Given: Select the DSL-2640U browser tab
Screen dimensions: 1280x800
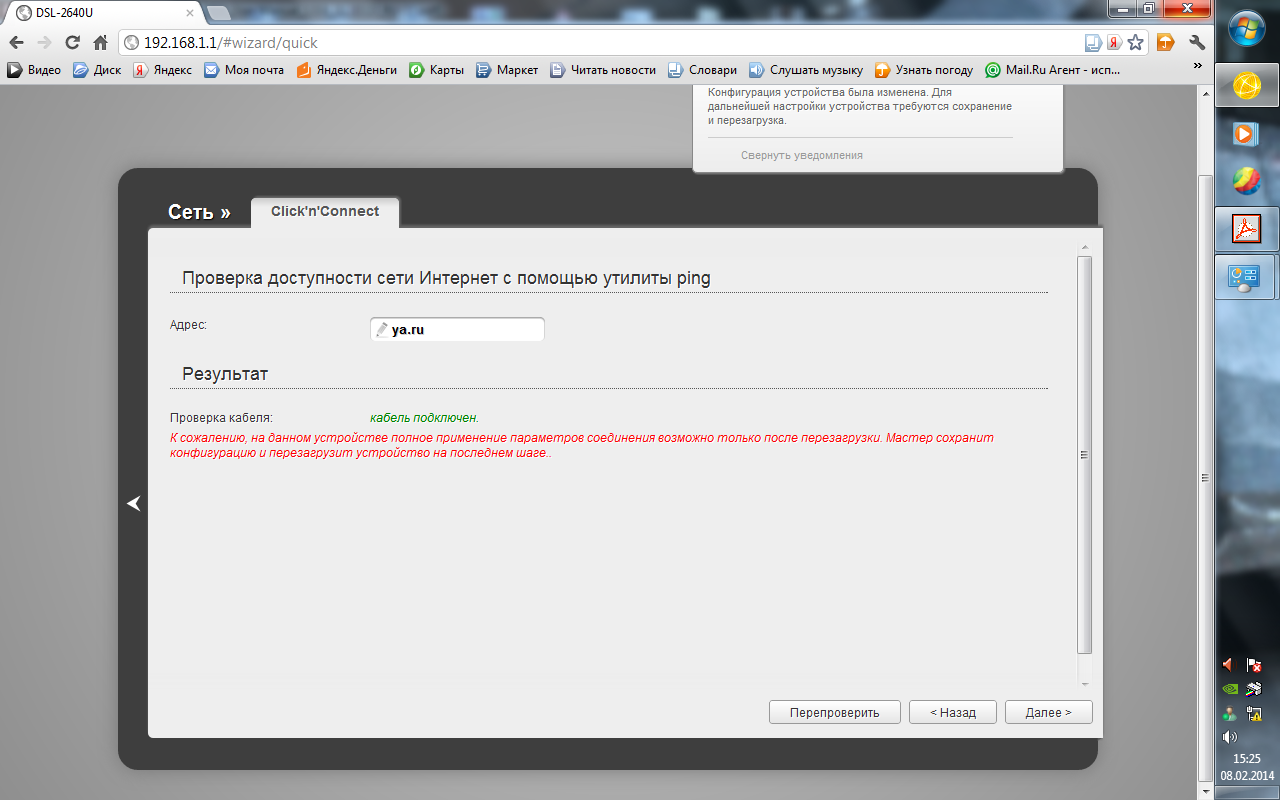Looking at the screenshot, I should tap(103, 12).
